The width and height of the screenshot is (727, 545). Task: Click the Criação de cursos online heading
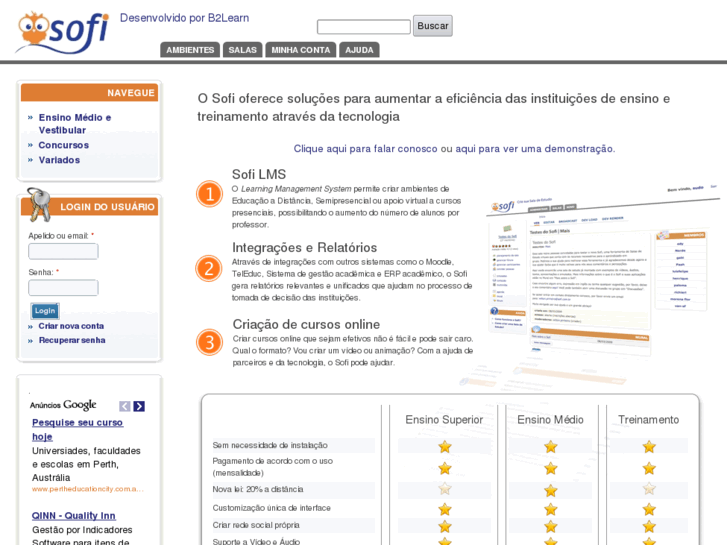coord(306,324)
